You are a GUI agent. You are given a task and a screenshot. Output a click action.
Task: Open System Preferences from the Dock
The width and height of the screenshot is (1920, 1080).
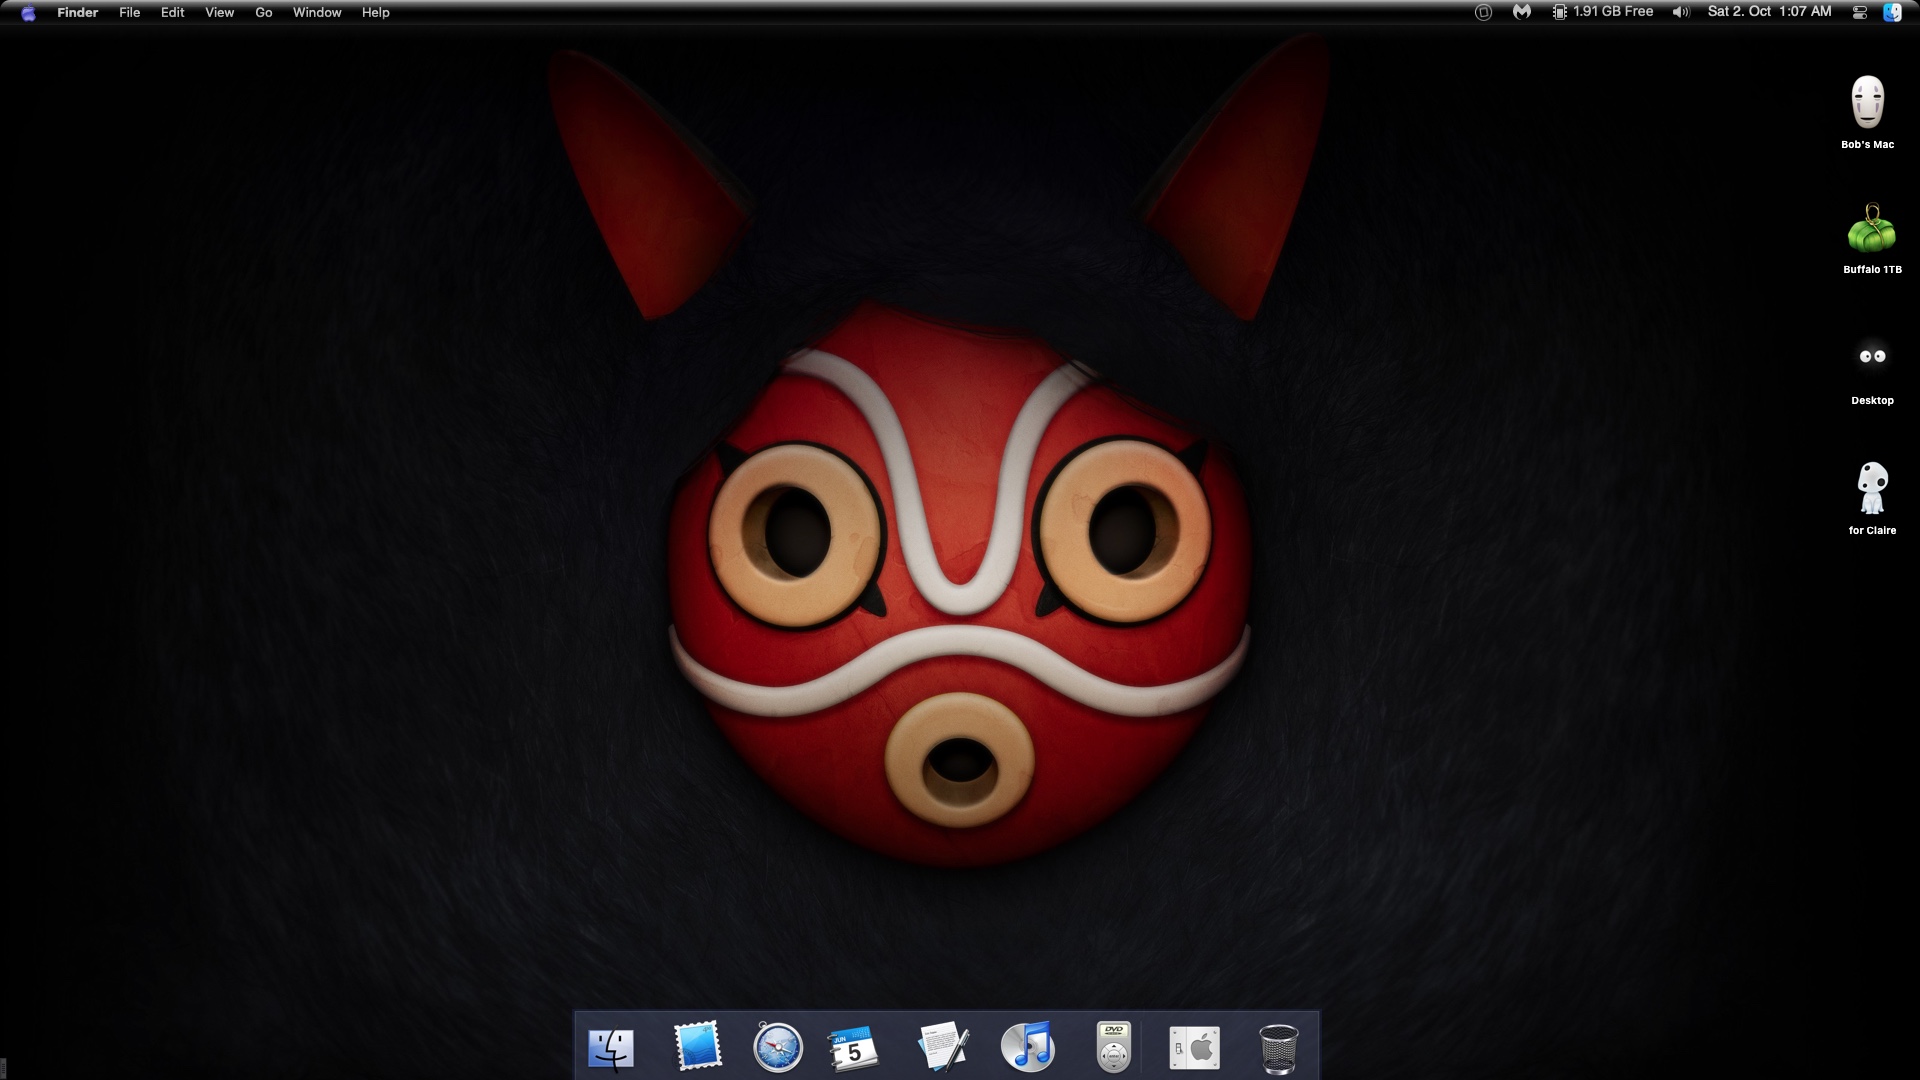[1195, 1048]
